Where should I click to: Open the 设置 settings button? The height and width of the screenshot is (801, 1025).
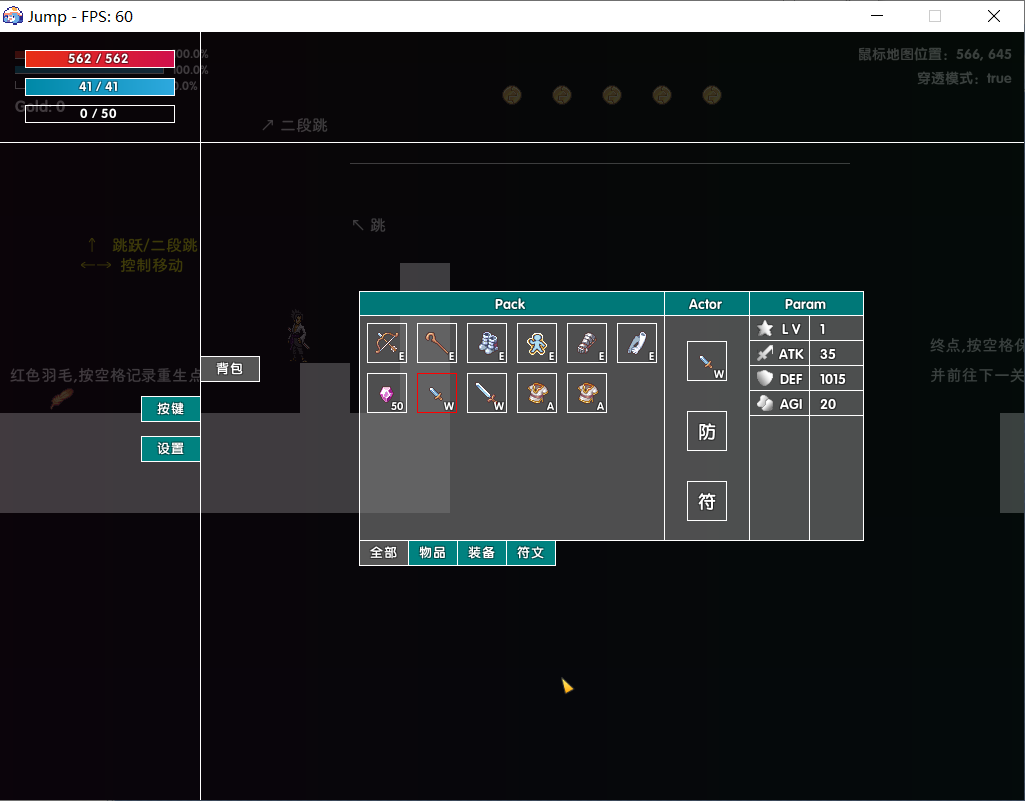click(171, 449)
